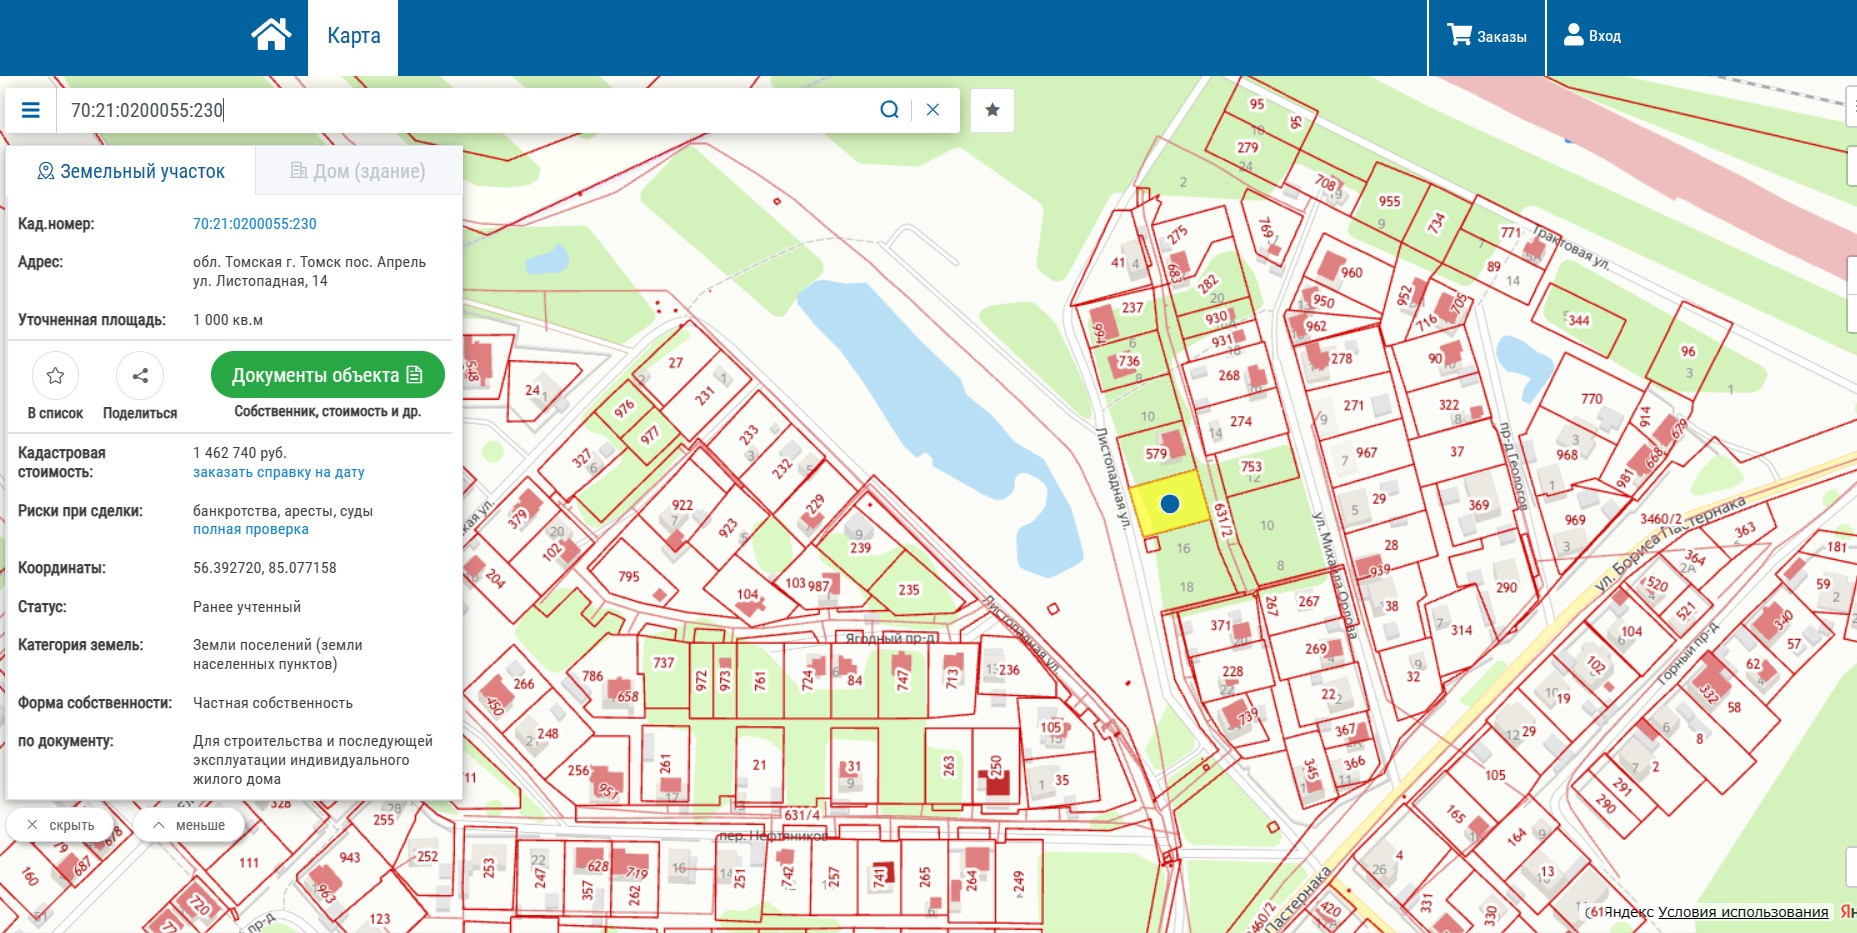The image size is (1857, 933).
Task: Click the star favorites button near search
Action: (x=992, y=110)
